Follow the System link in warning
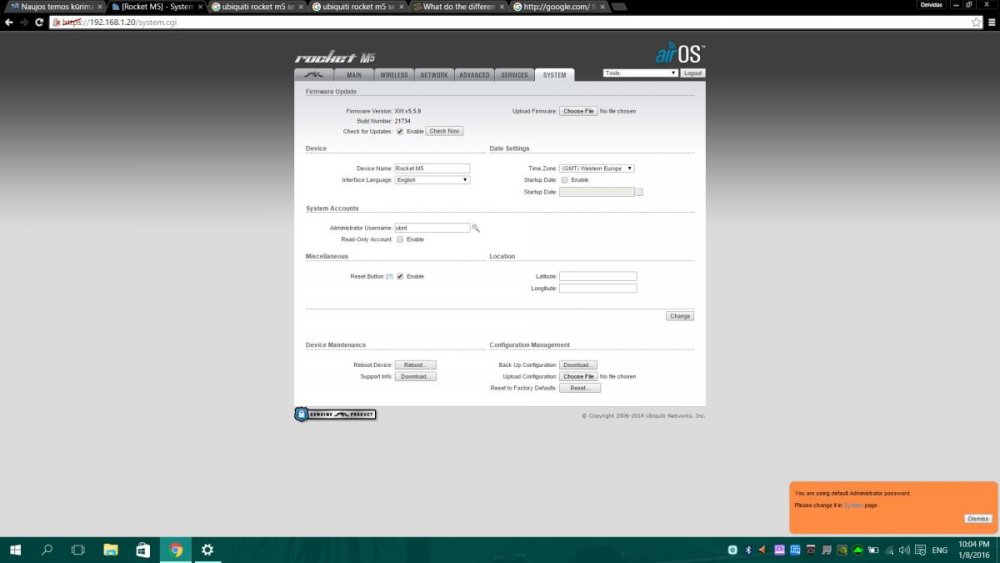1000x563 pixels. pyautogui.click(x=853, y=505)
